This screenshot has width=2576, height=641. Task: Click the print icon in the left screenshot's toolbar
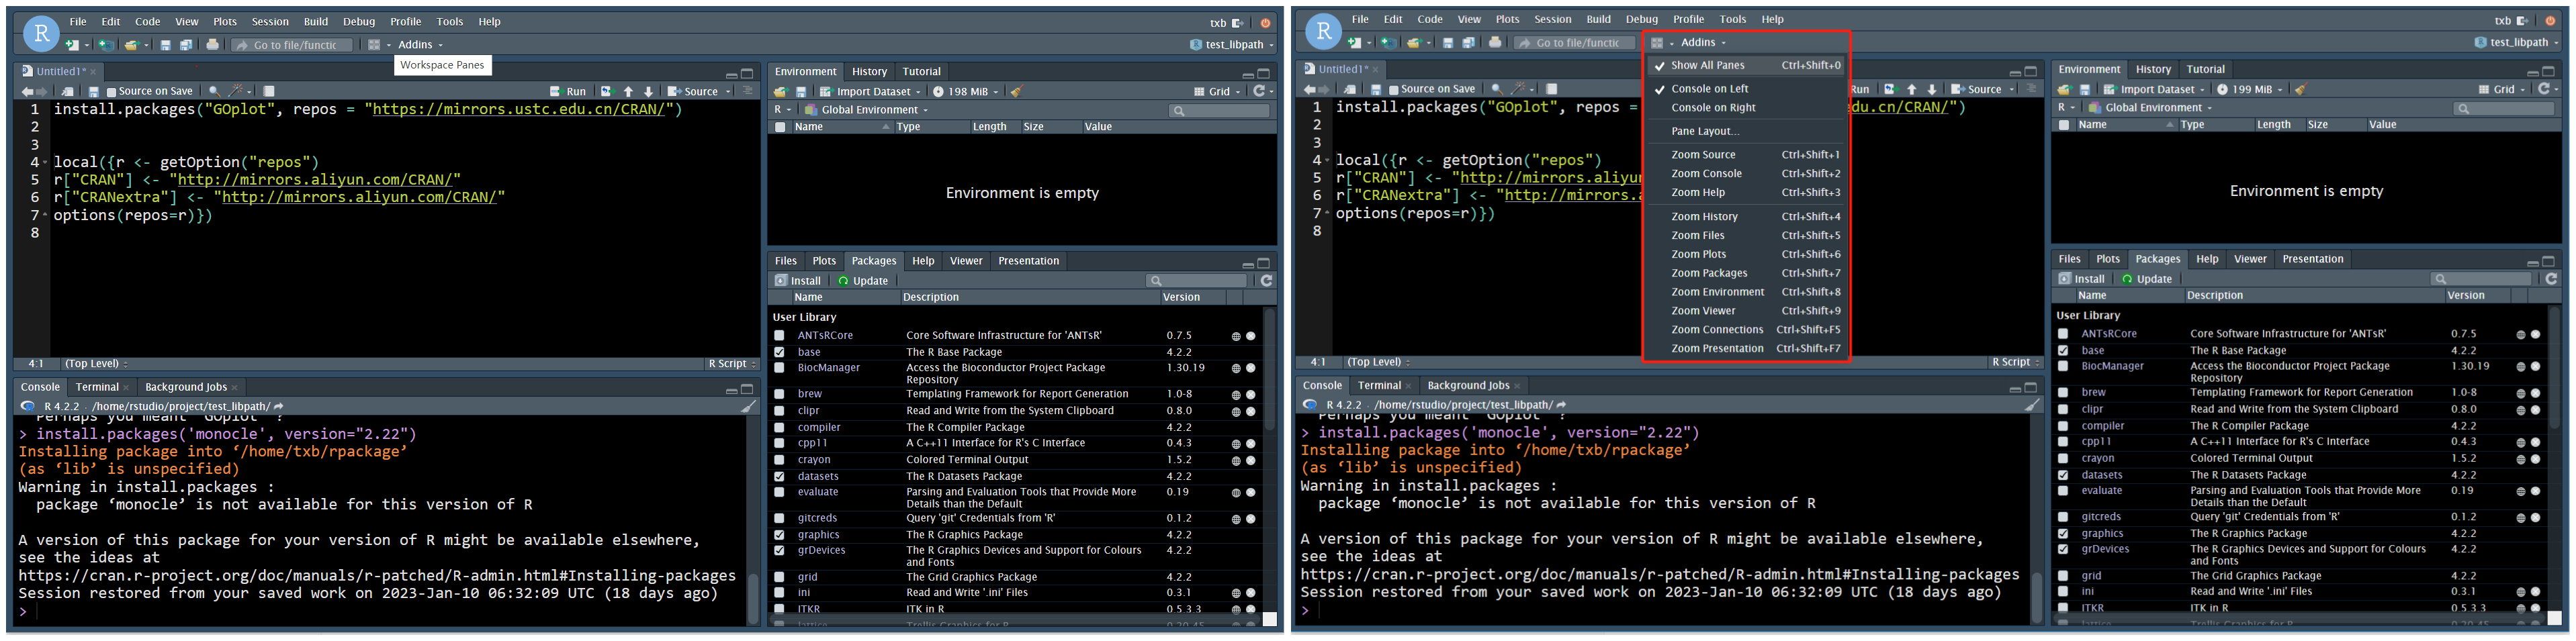click(212, 45)
